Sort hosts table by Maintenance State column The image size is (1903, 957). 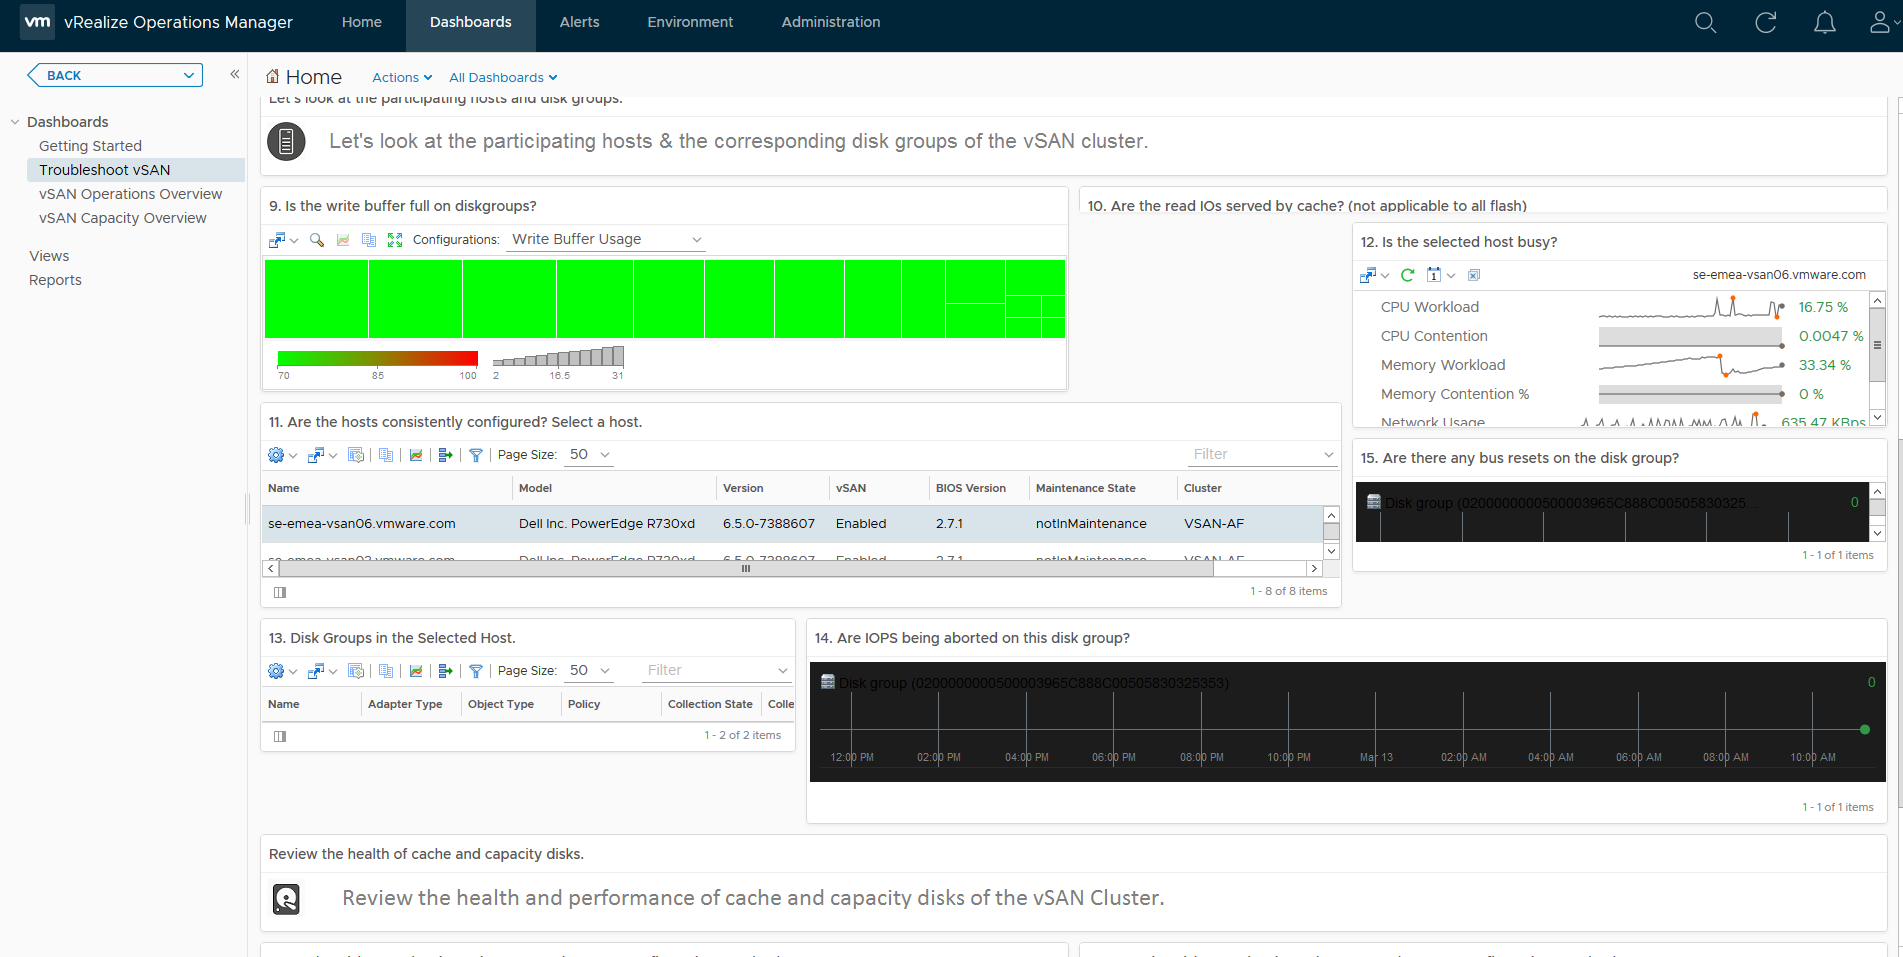pyautogui.click(x=1103, y=488)
